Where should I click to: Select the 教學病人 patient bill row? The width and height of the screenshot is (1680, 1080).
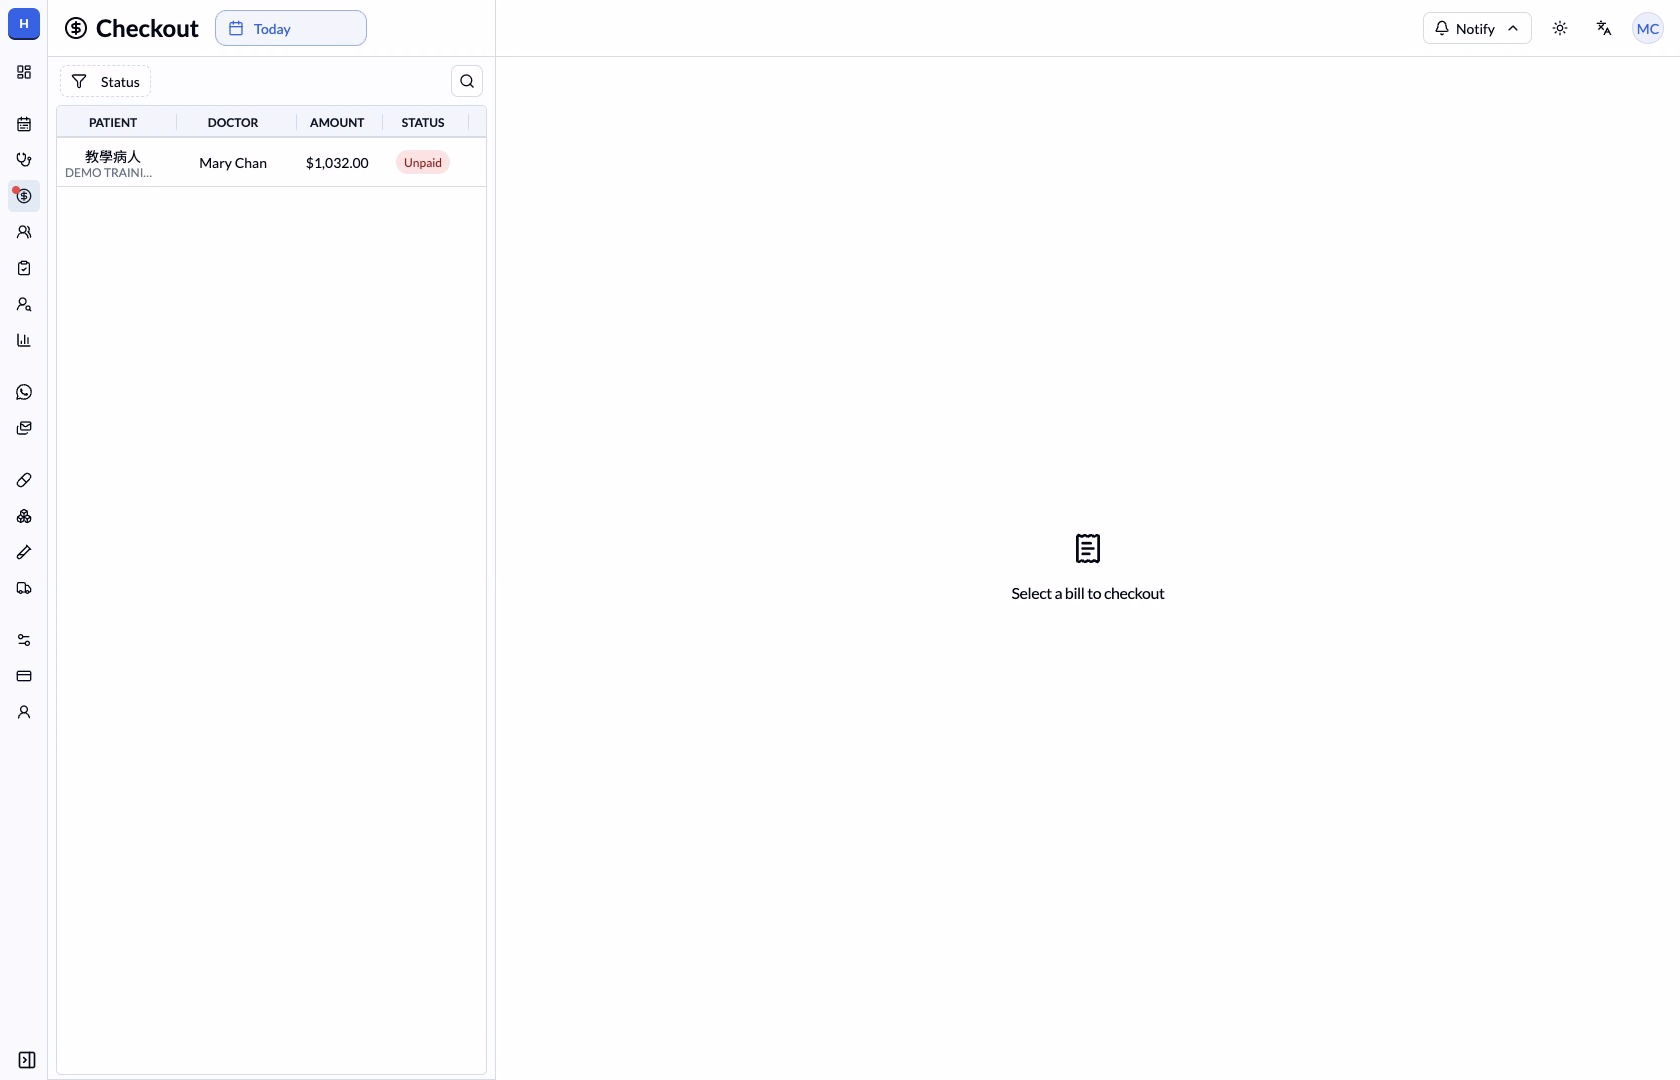coord(271,163)
